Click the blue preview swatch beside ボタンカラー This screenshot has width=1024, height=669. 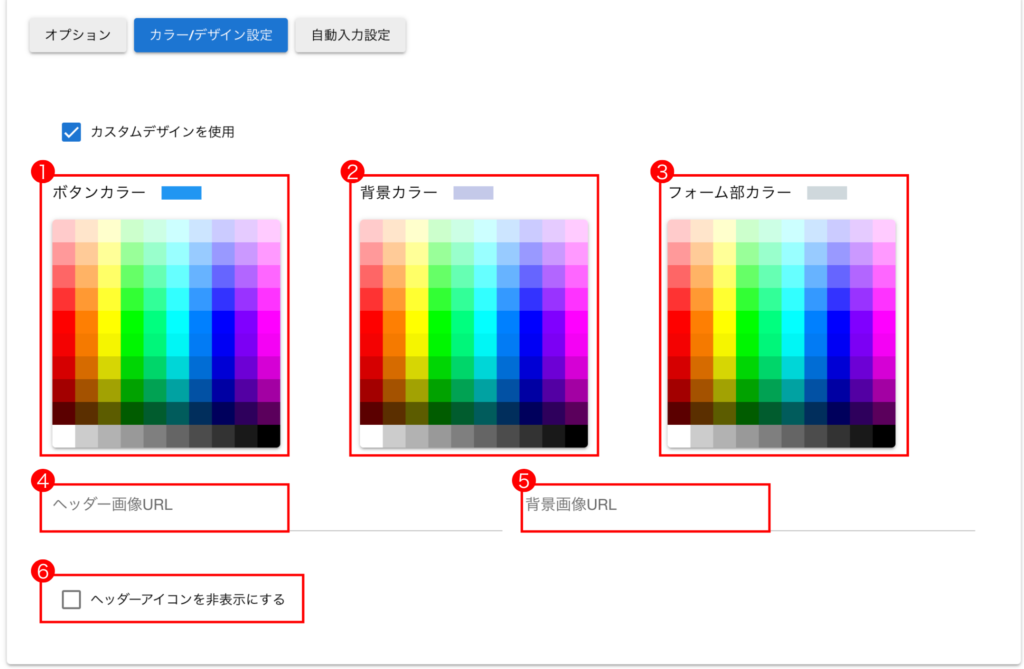182,193
